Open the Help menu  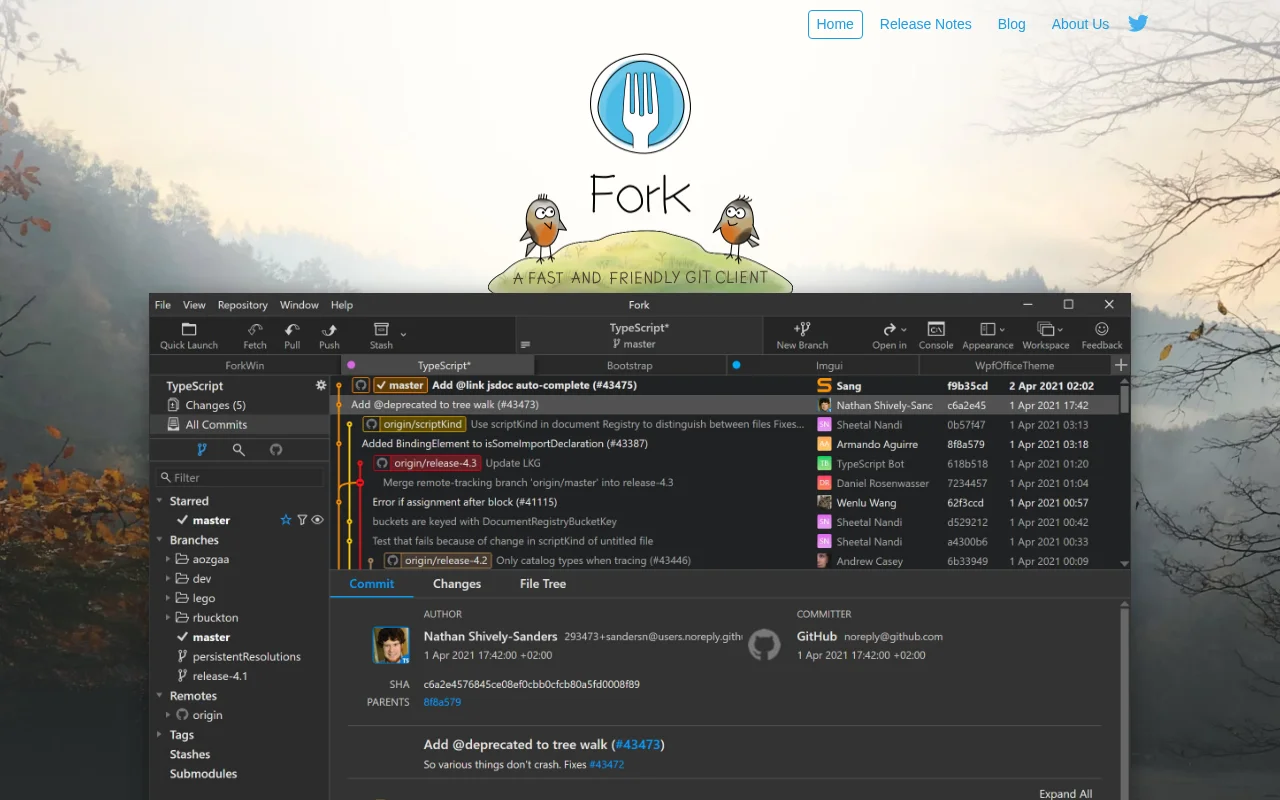(x=342, y=305)
